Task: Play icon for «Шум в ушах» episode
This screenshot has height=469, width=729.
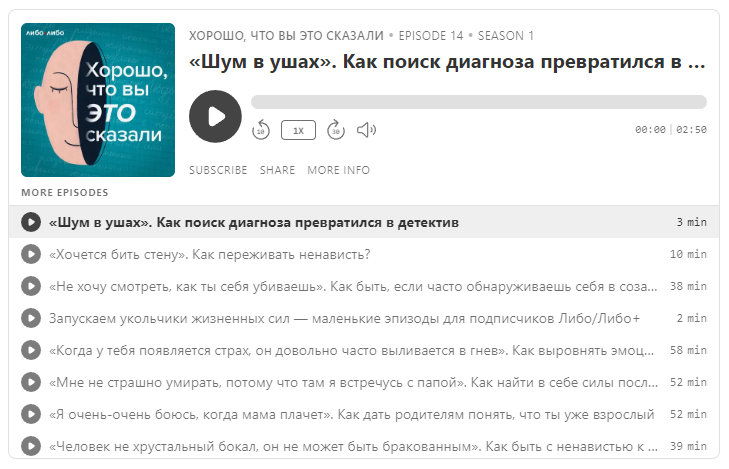Action: 31,222
